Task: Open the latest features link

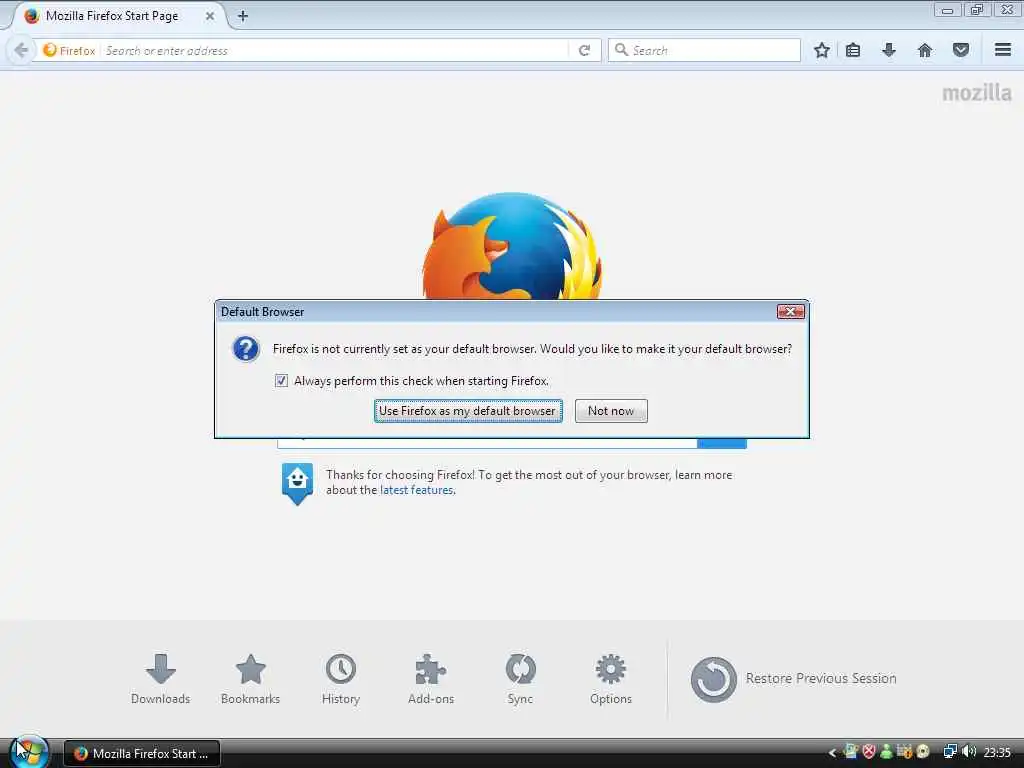Action: point(417,490)
